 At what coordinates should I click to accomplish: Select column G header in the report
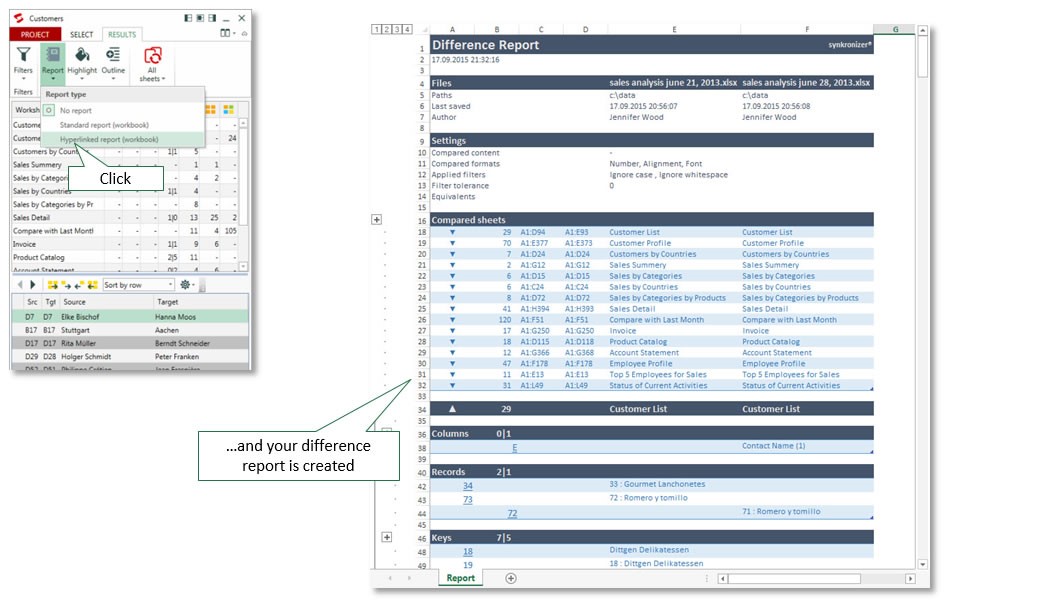click(895, 29)
